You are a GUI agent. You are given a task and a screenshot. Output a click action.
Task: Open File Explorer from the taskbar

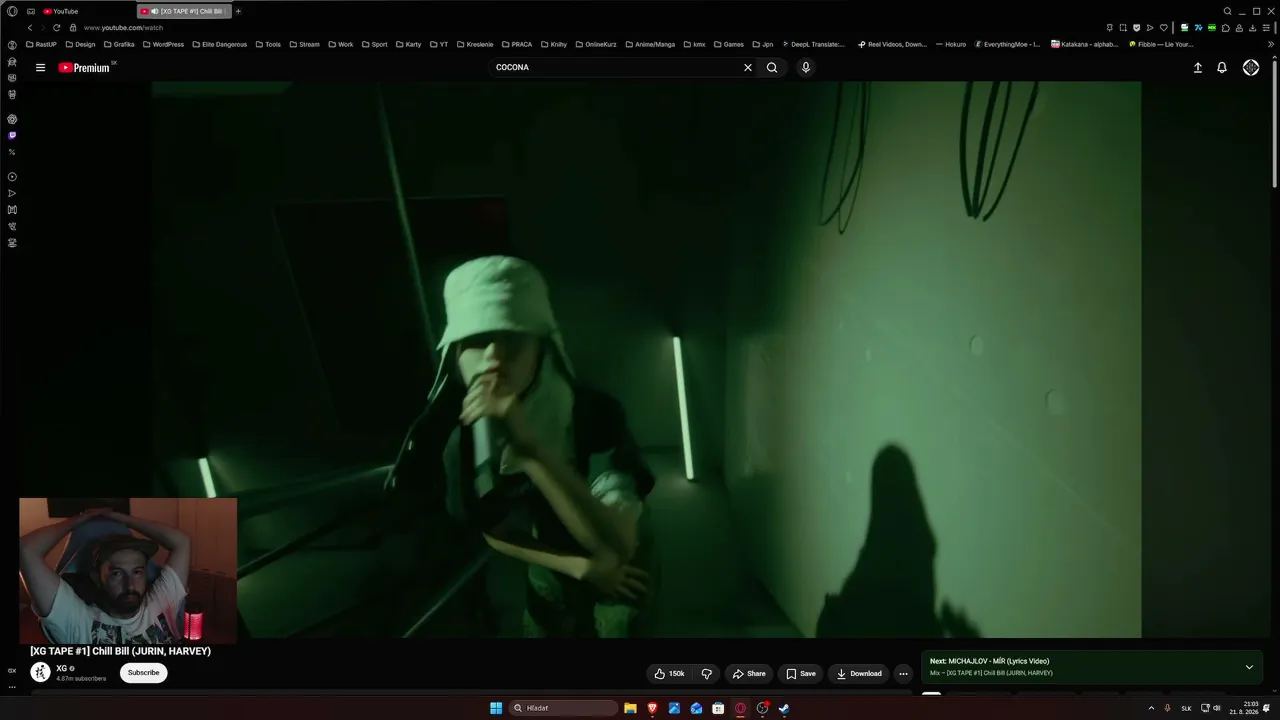click(630, 708)
